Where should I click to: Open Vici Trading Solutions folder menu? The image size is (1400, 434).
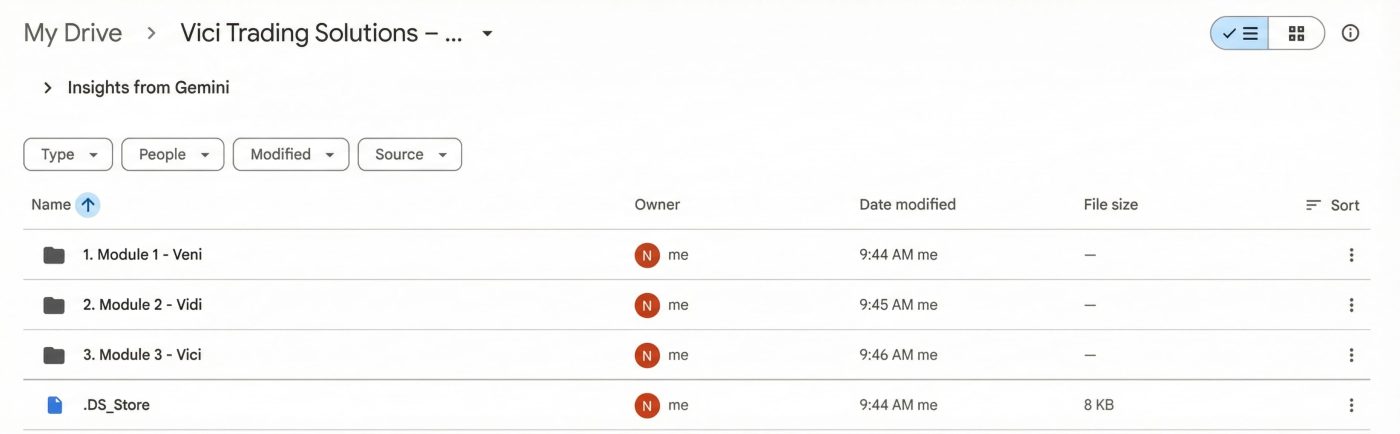click(x=487, y=33)
